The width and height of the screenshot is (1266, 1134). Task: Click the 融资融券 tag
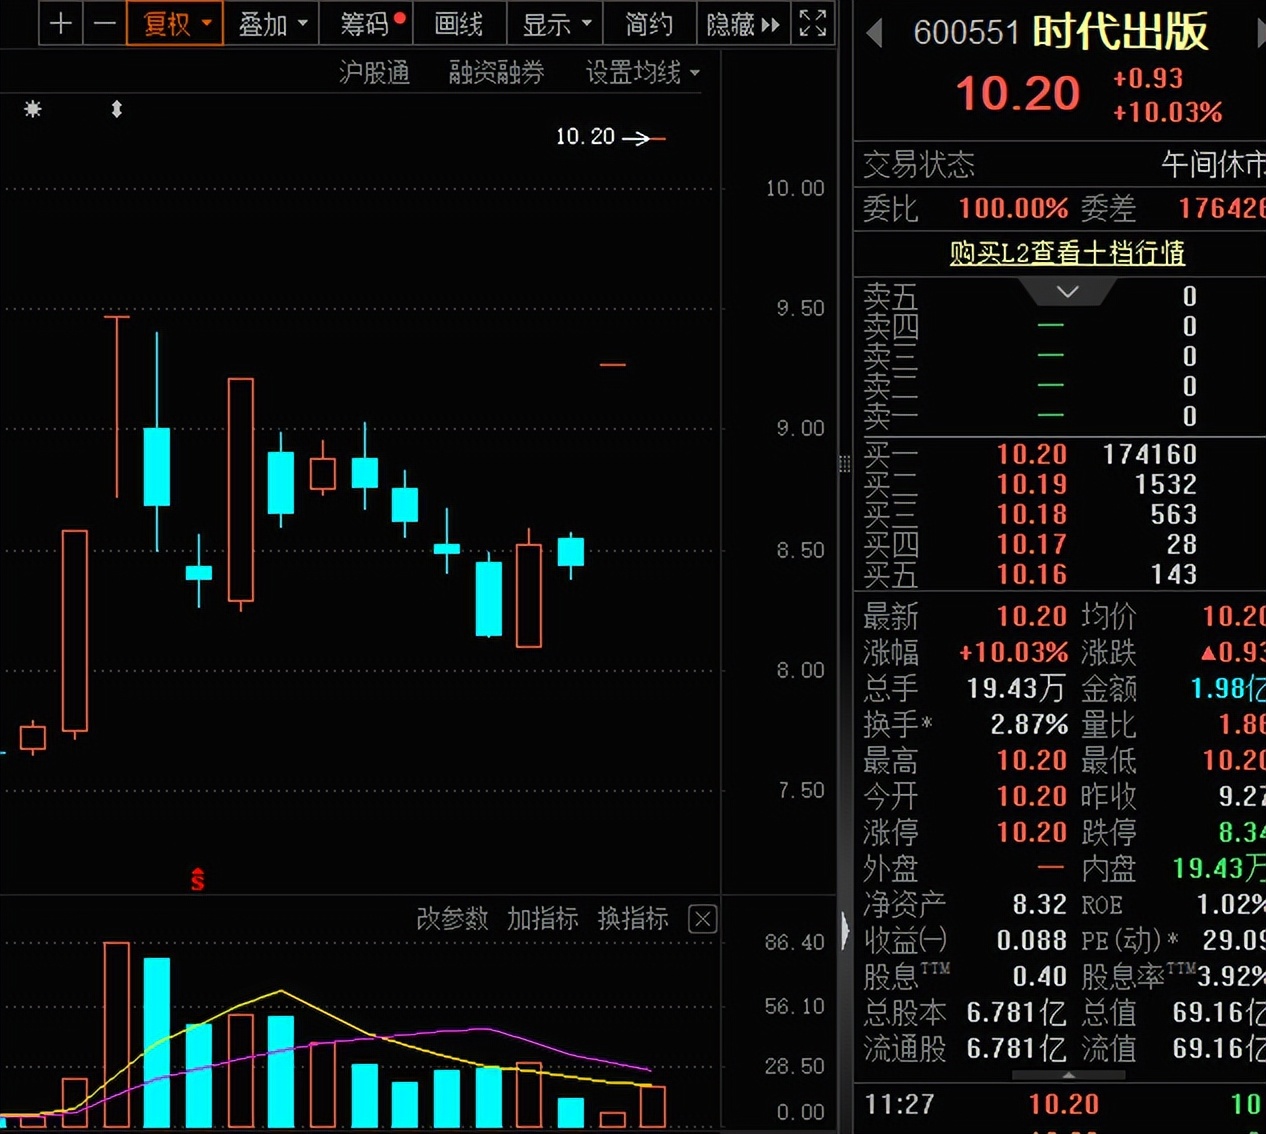pyautogui.click(x=497, y=72)
